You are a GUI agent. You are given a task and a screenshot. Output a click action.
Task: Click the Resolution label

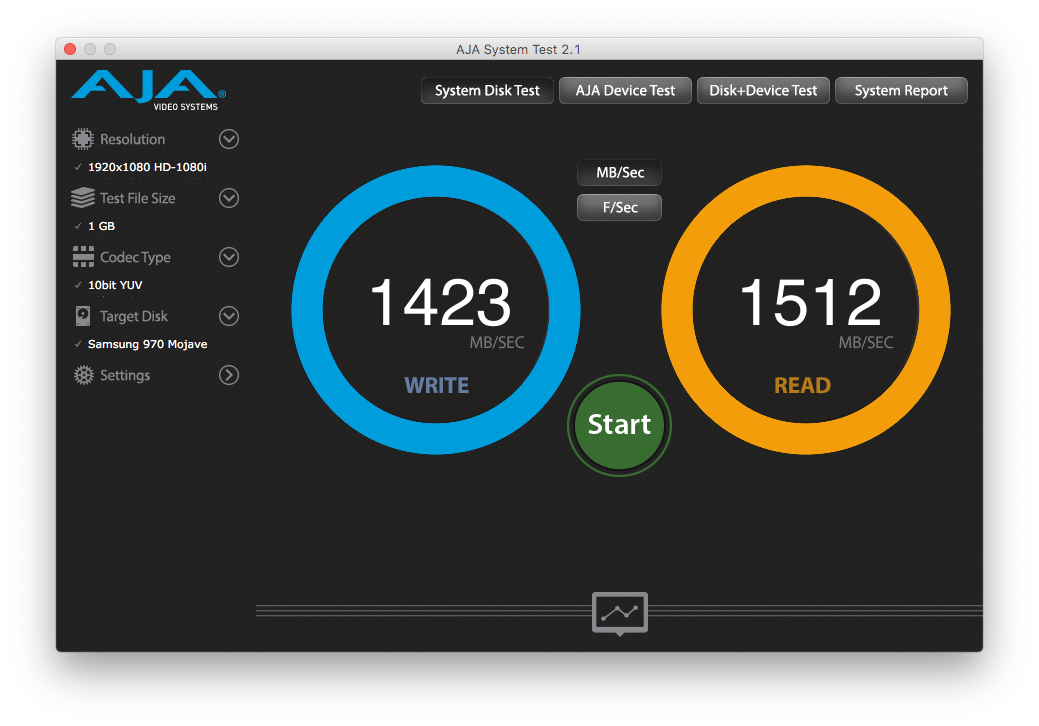pos(133,139)
